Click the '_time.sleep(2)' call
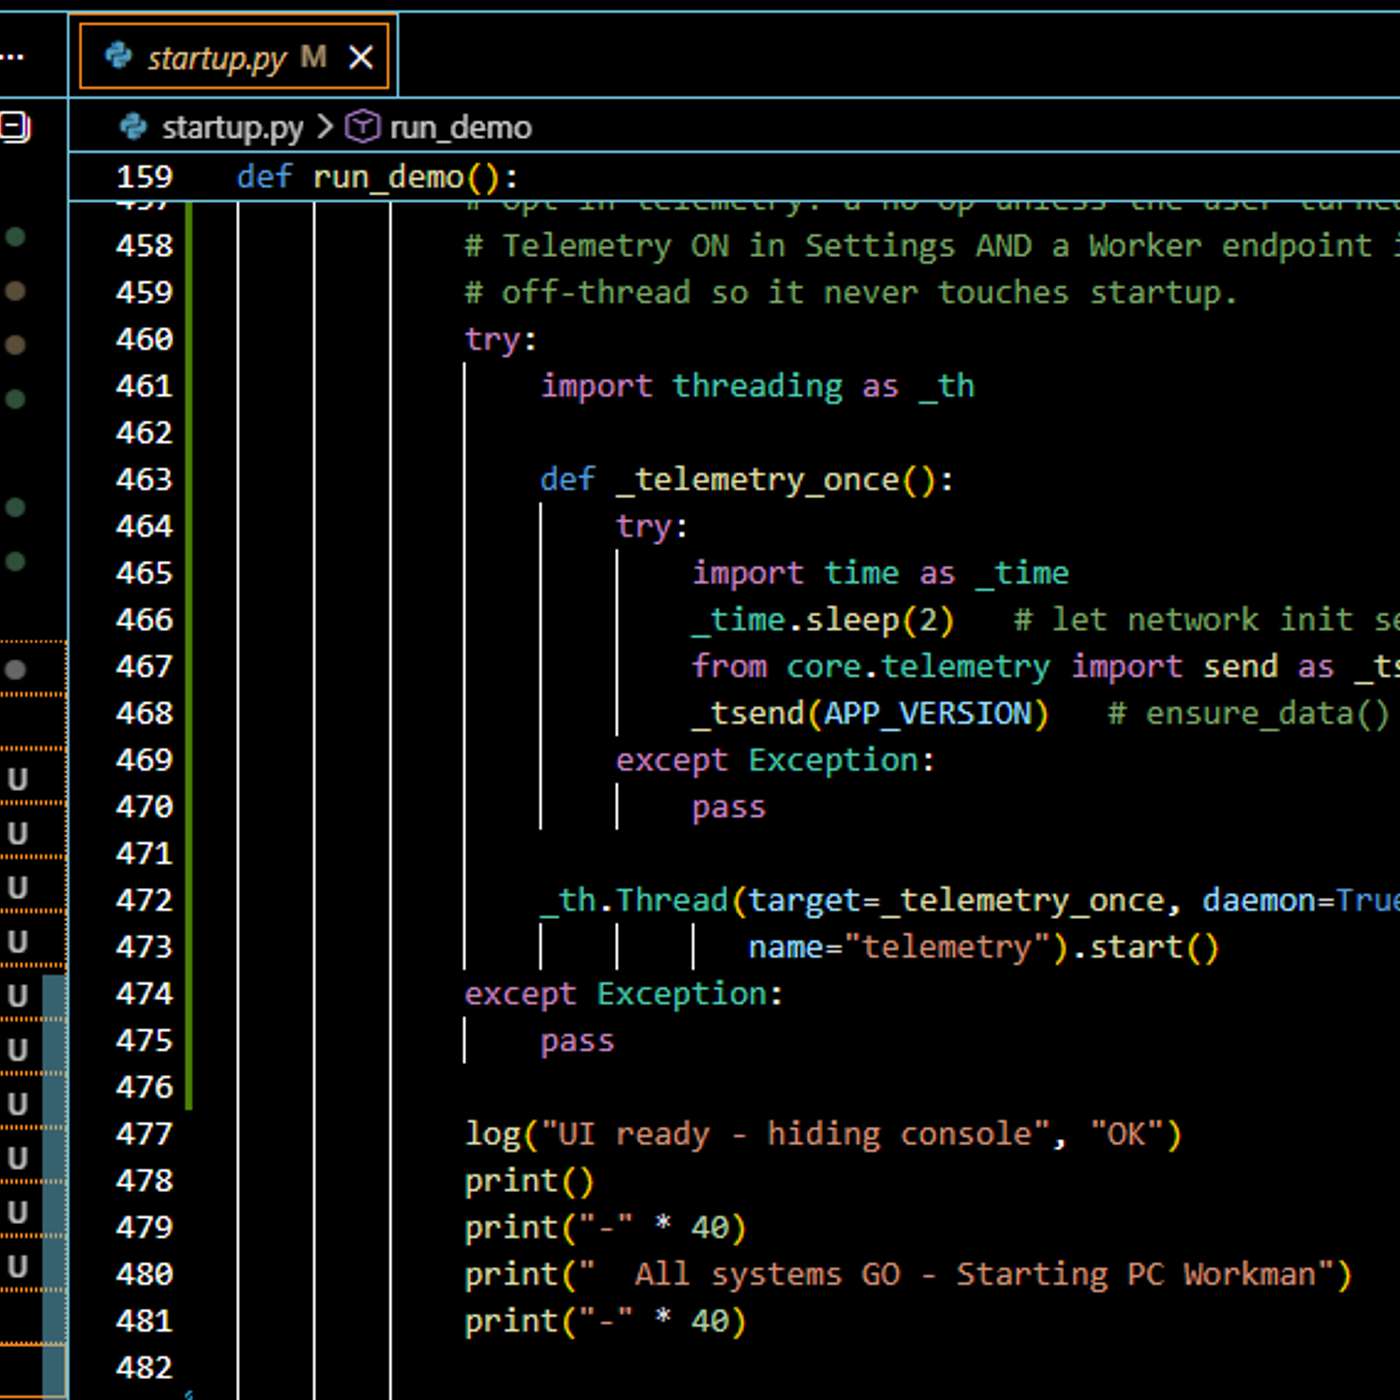Screen dimensions: 1400x1400 823,620
